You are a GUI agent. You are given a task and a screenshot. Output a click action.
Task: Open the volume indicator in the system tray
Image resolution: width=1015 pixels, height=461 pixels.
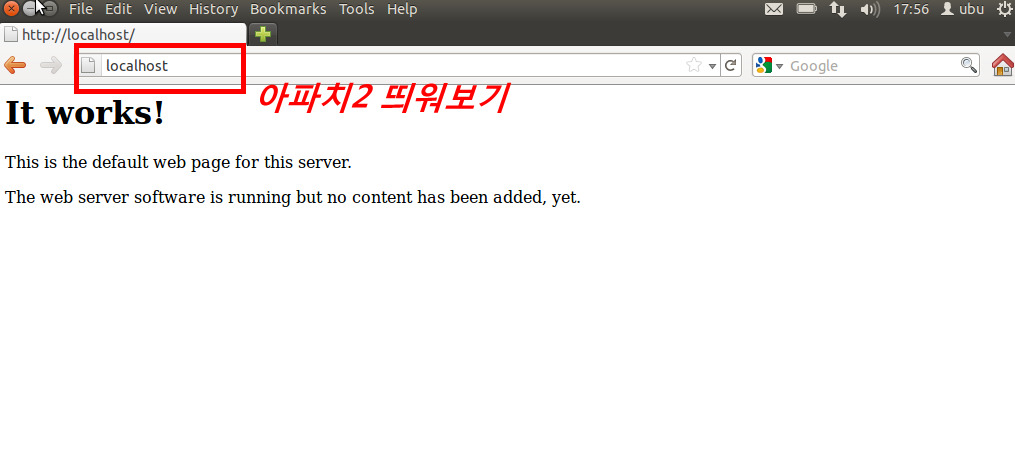pos(869,10)
